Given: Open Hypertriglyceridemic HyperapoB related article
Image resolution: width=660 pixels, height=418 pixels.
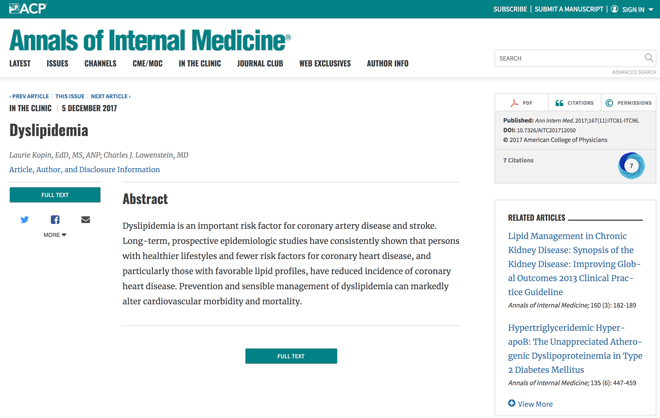Looking at the screenshot, I should point(575,349).
